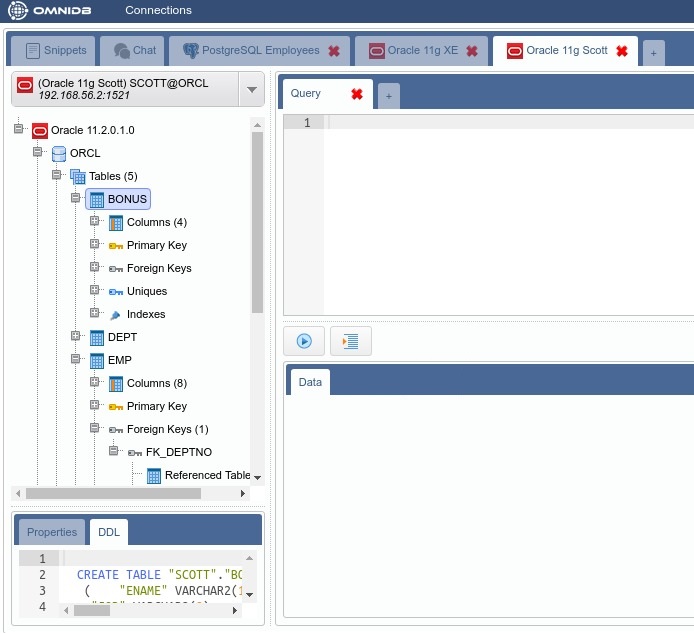Click the OmniDB logo

pyautogui.click(x=50, y=10)
